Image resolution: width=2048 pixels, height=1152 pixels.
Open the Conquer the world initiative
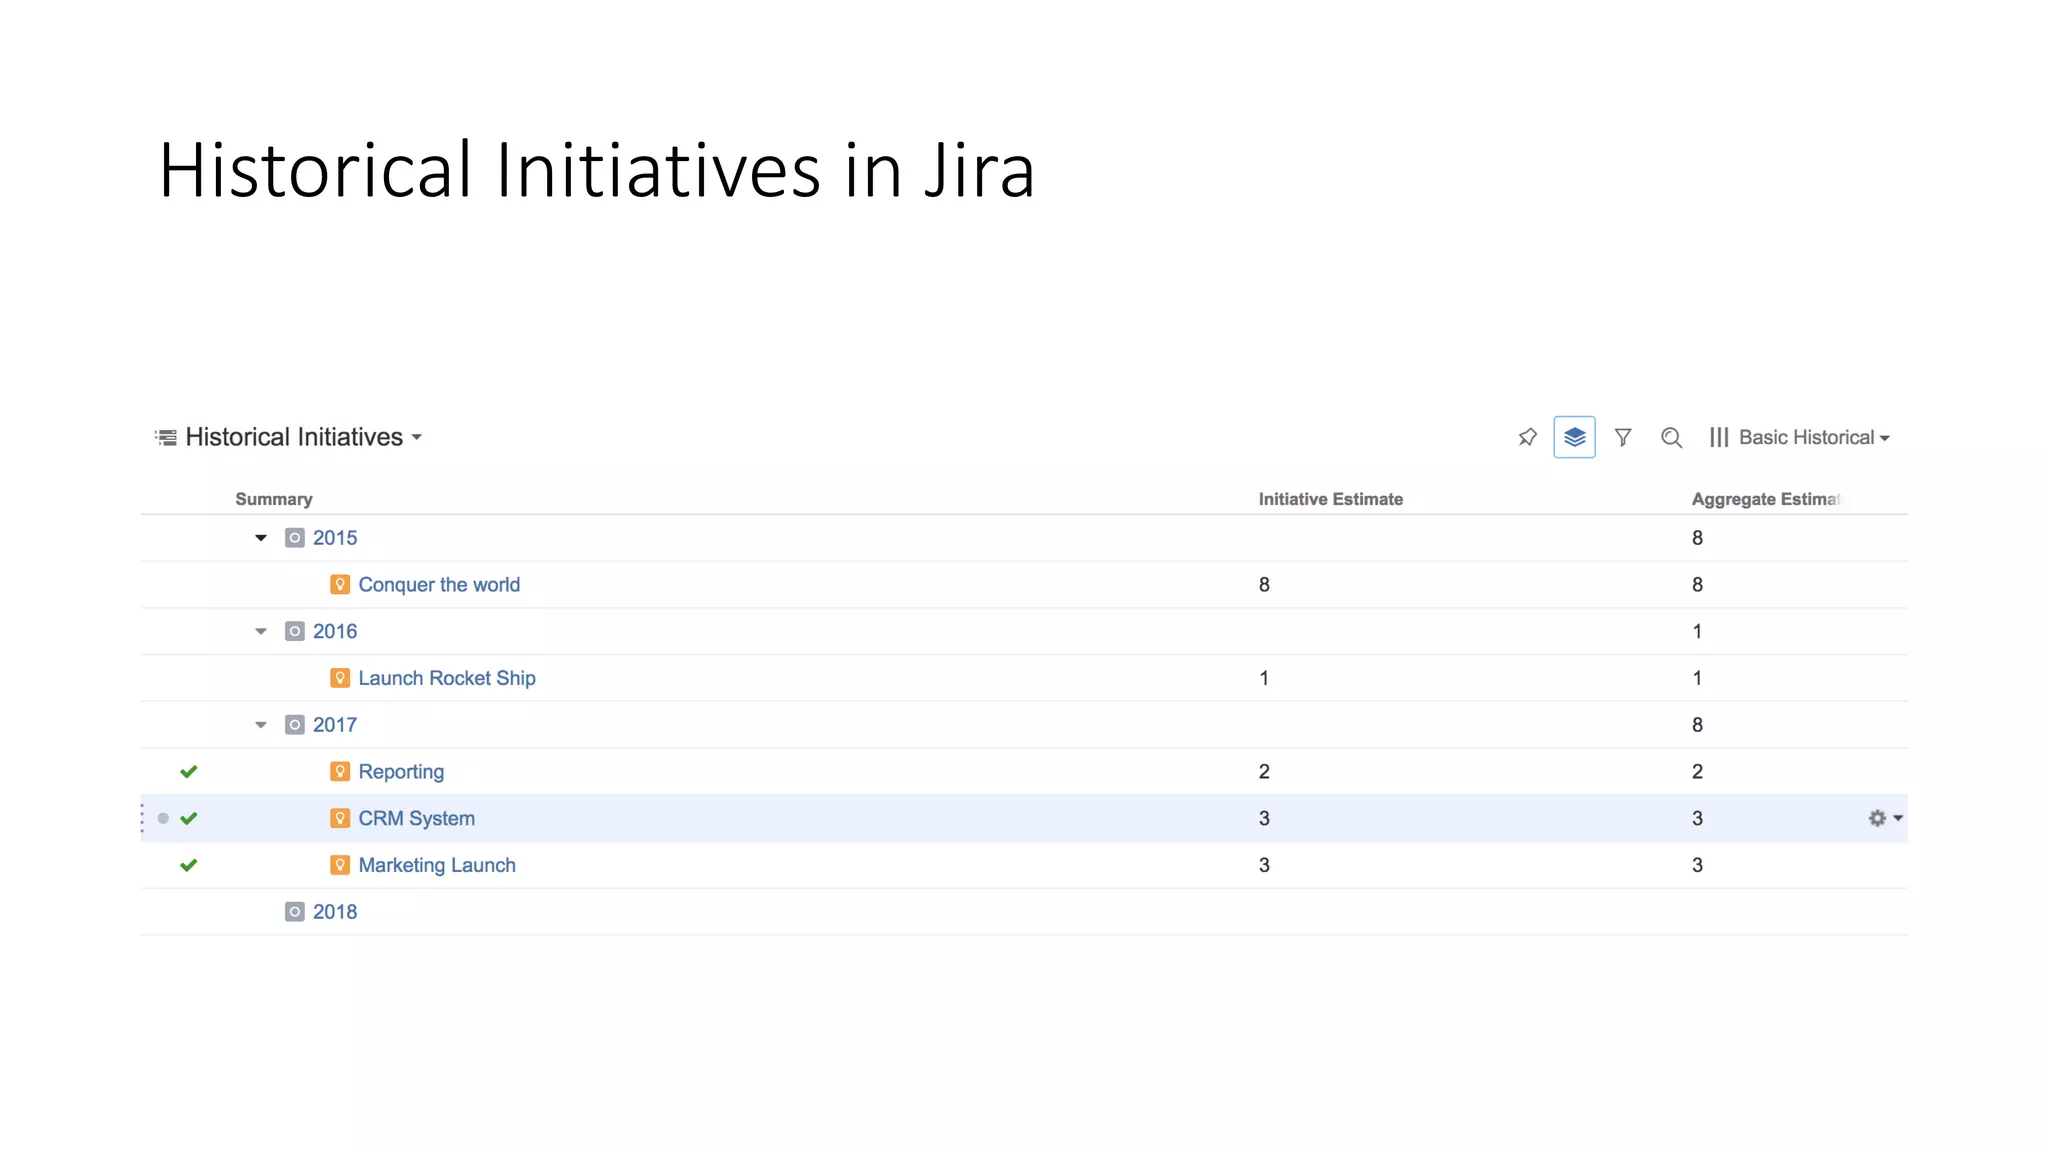point(439,585)
